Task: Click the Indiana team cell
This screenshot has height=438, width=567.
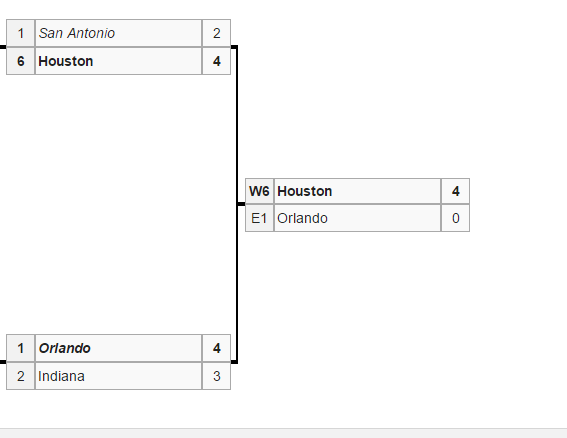Action: [x=118, y=376]
